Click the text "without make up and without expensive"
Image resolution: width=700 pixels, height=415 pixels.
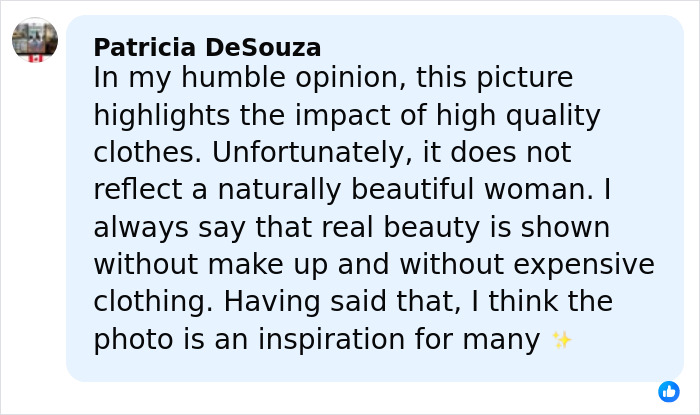pyautogui.click(x=374, y=264)
